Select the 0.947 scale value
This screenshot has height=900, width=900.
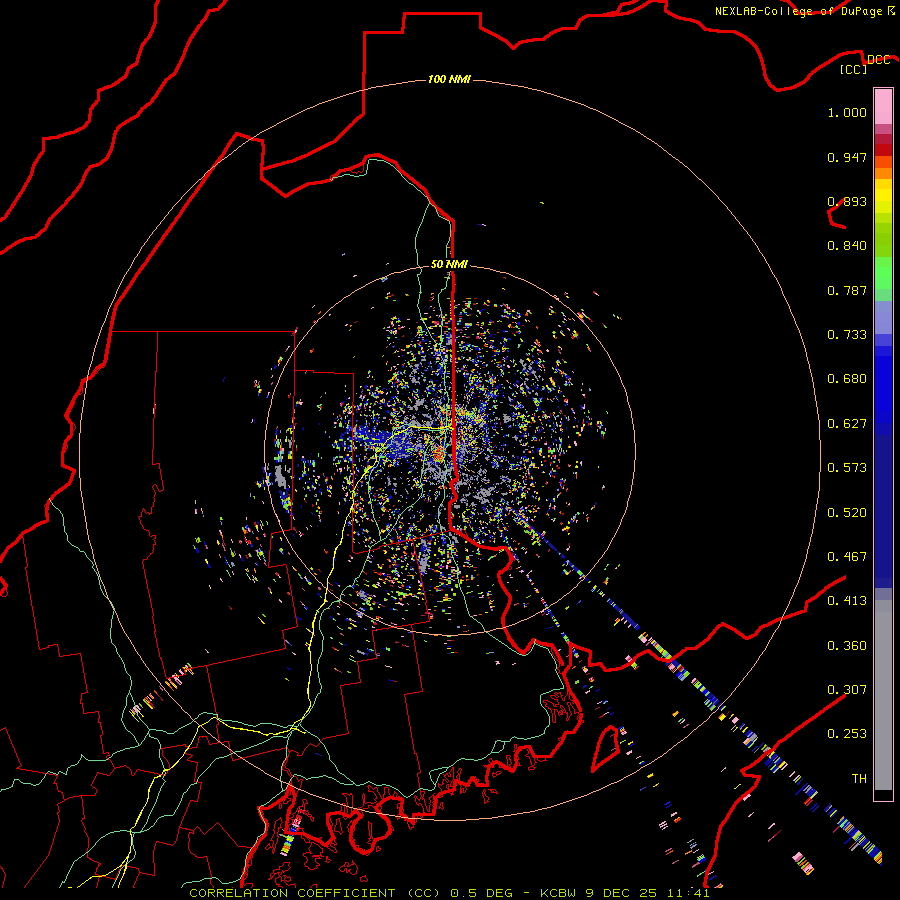point(847,157)
